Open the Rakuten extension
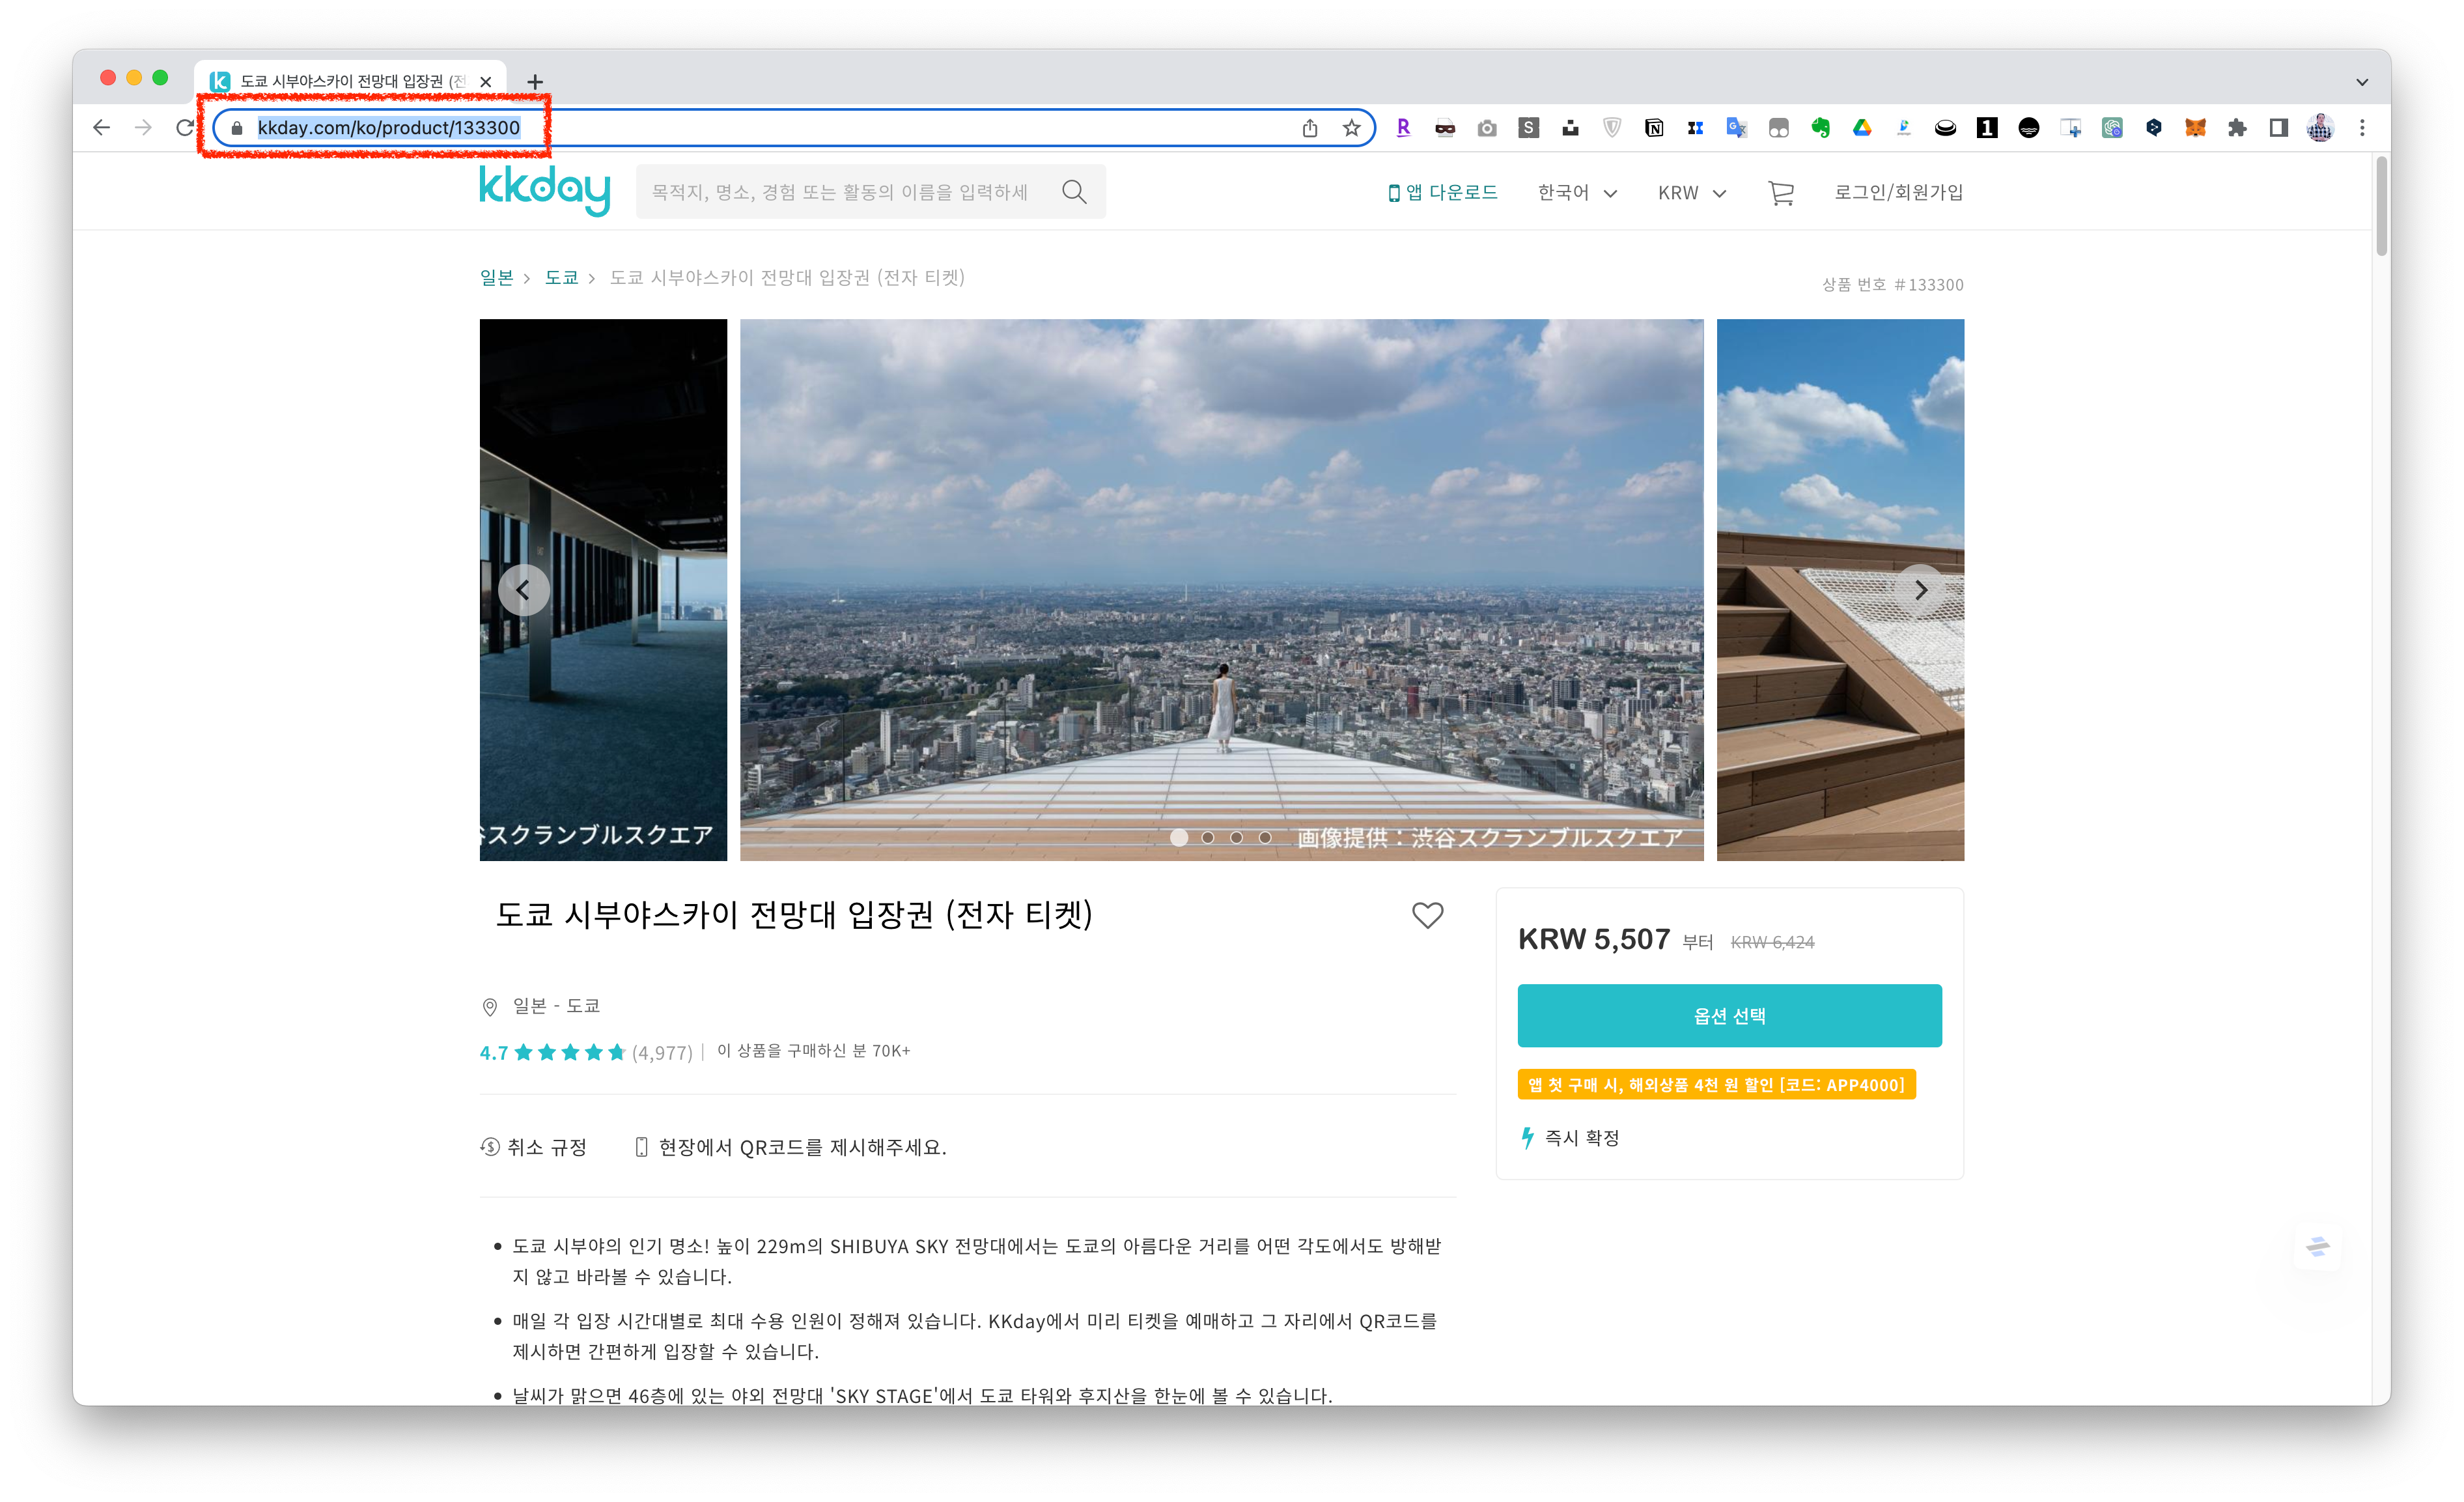 [1403, 128]
